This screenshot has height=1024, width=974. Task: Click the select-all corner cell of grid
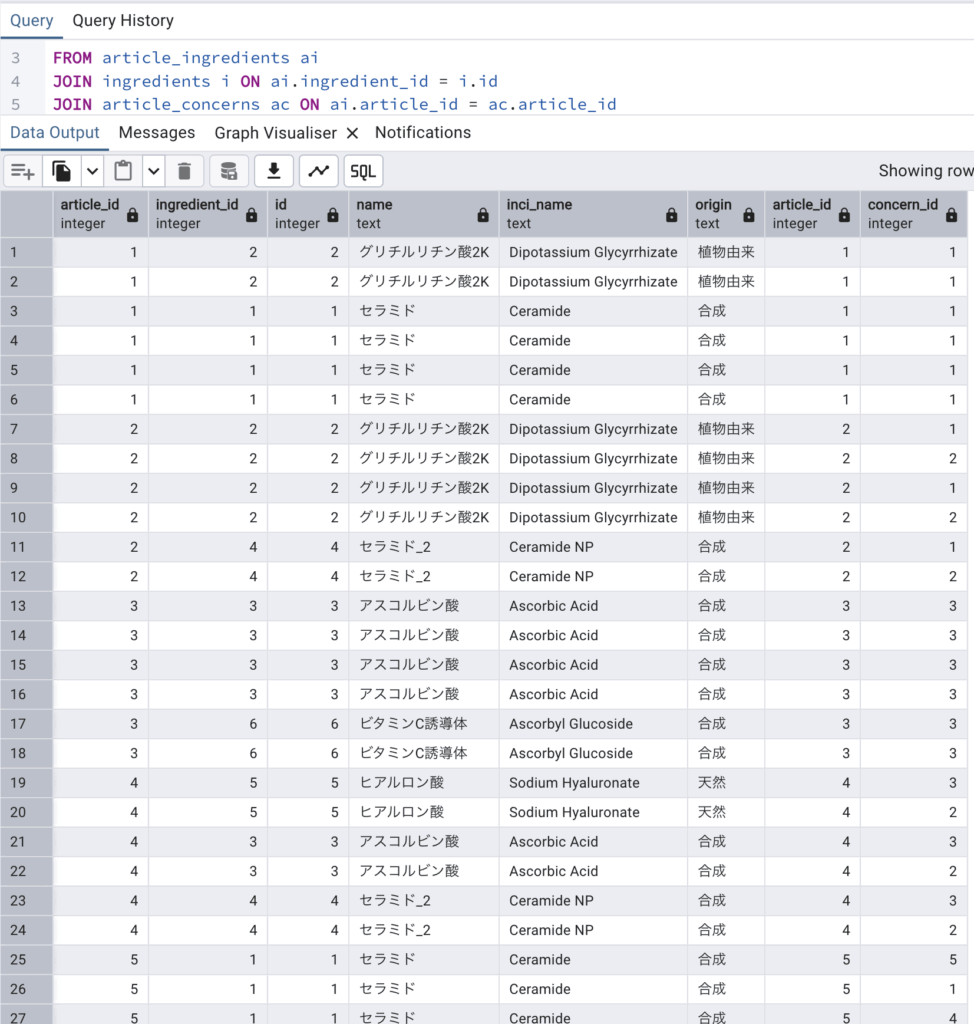click(27, 214)
